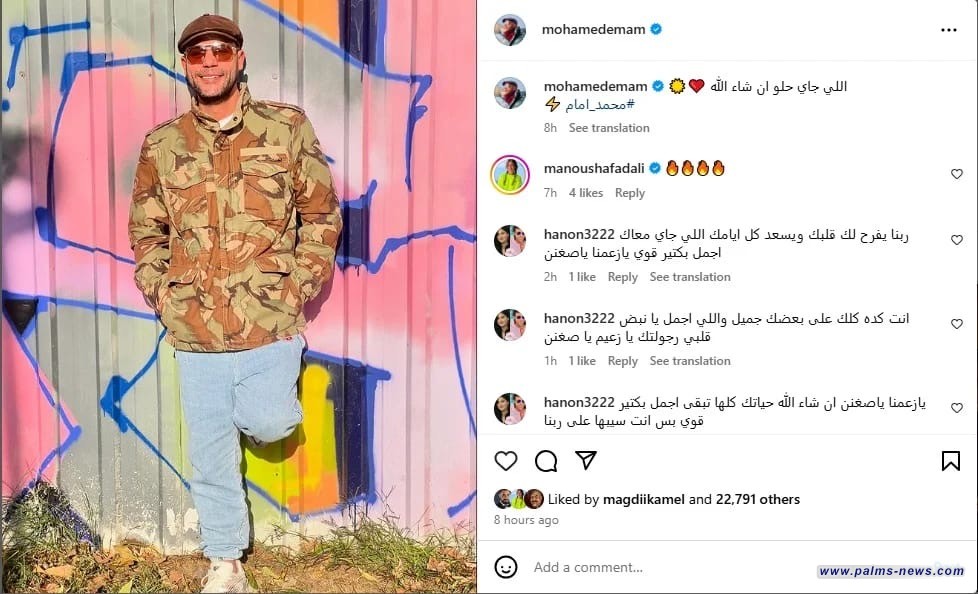Open comments via the speech bubble icon
Viewport: 978px width, 594px height.
click(x=546, y=461)
